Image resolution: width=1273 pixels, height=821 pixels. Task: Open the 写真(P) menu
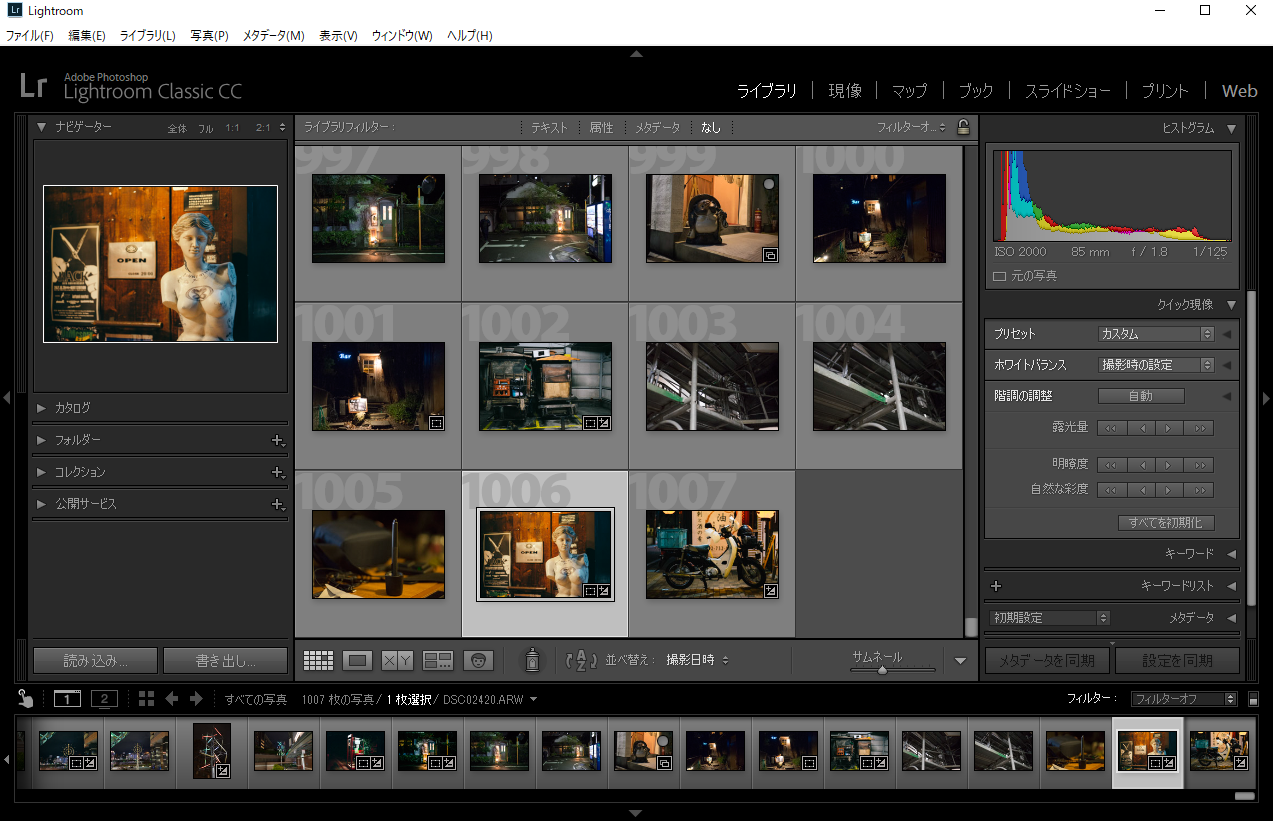[x=209, y=35]
